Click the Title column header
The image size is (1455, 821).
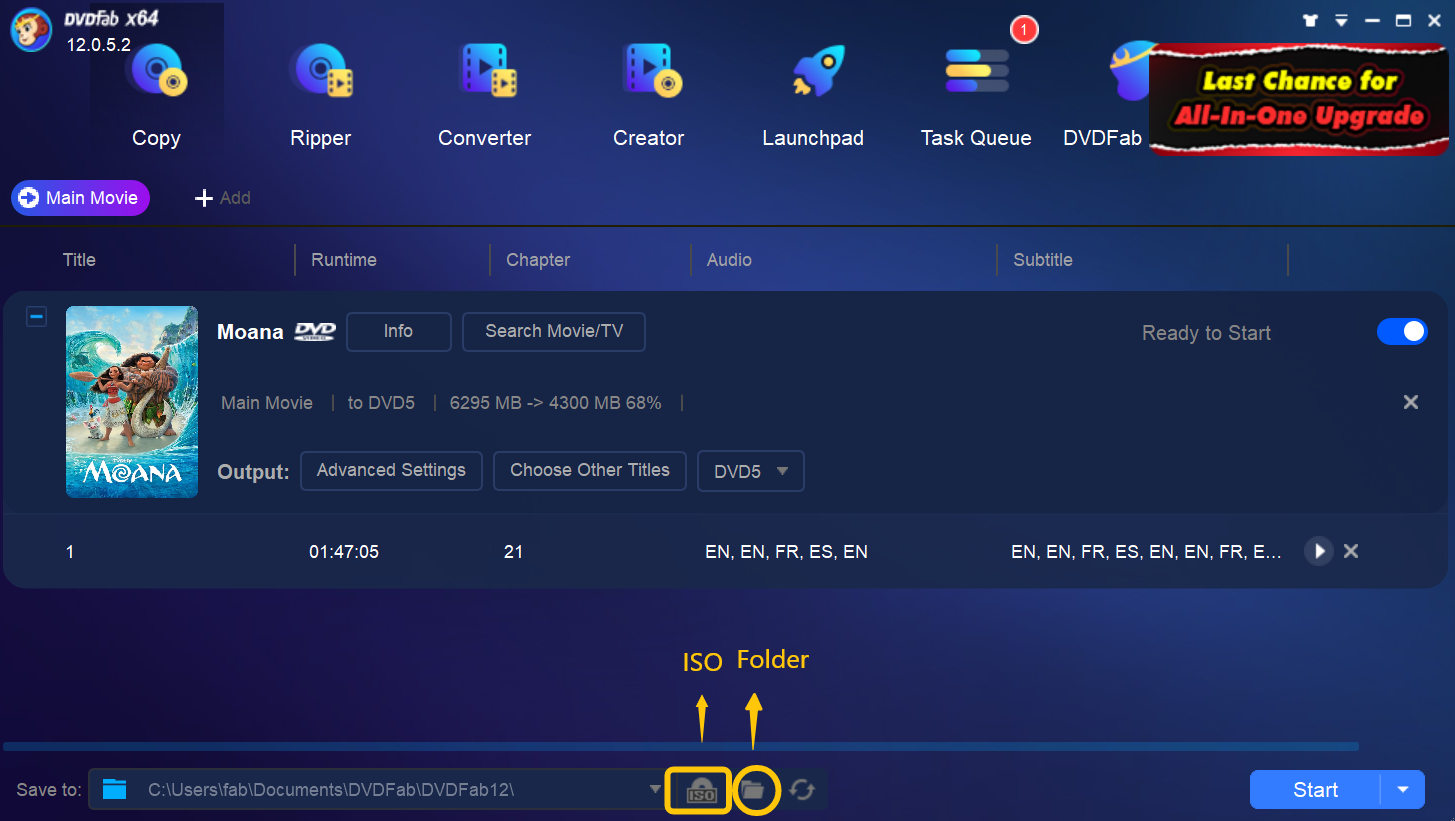(79, 260)
